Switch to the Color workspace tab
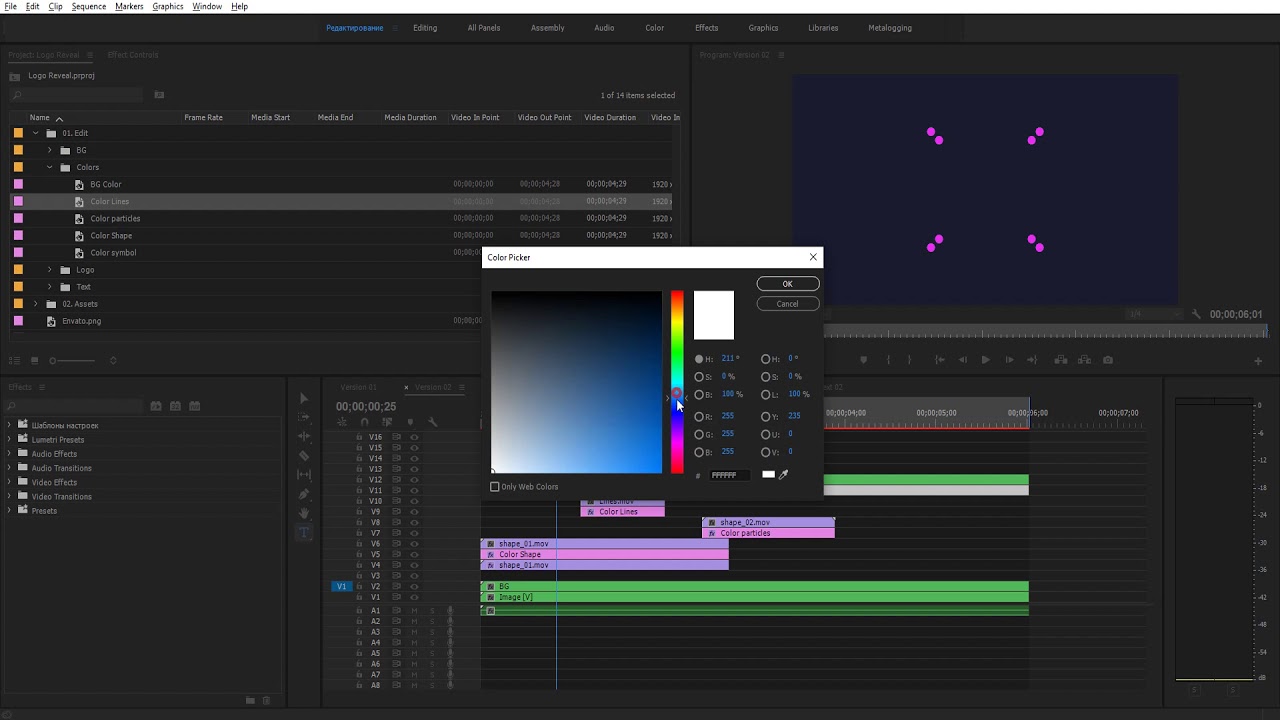 (x=654, y=28)
